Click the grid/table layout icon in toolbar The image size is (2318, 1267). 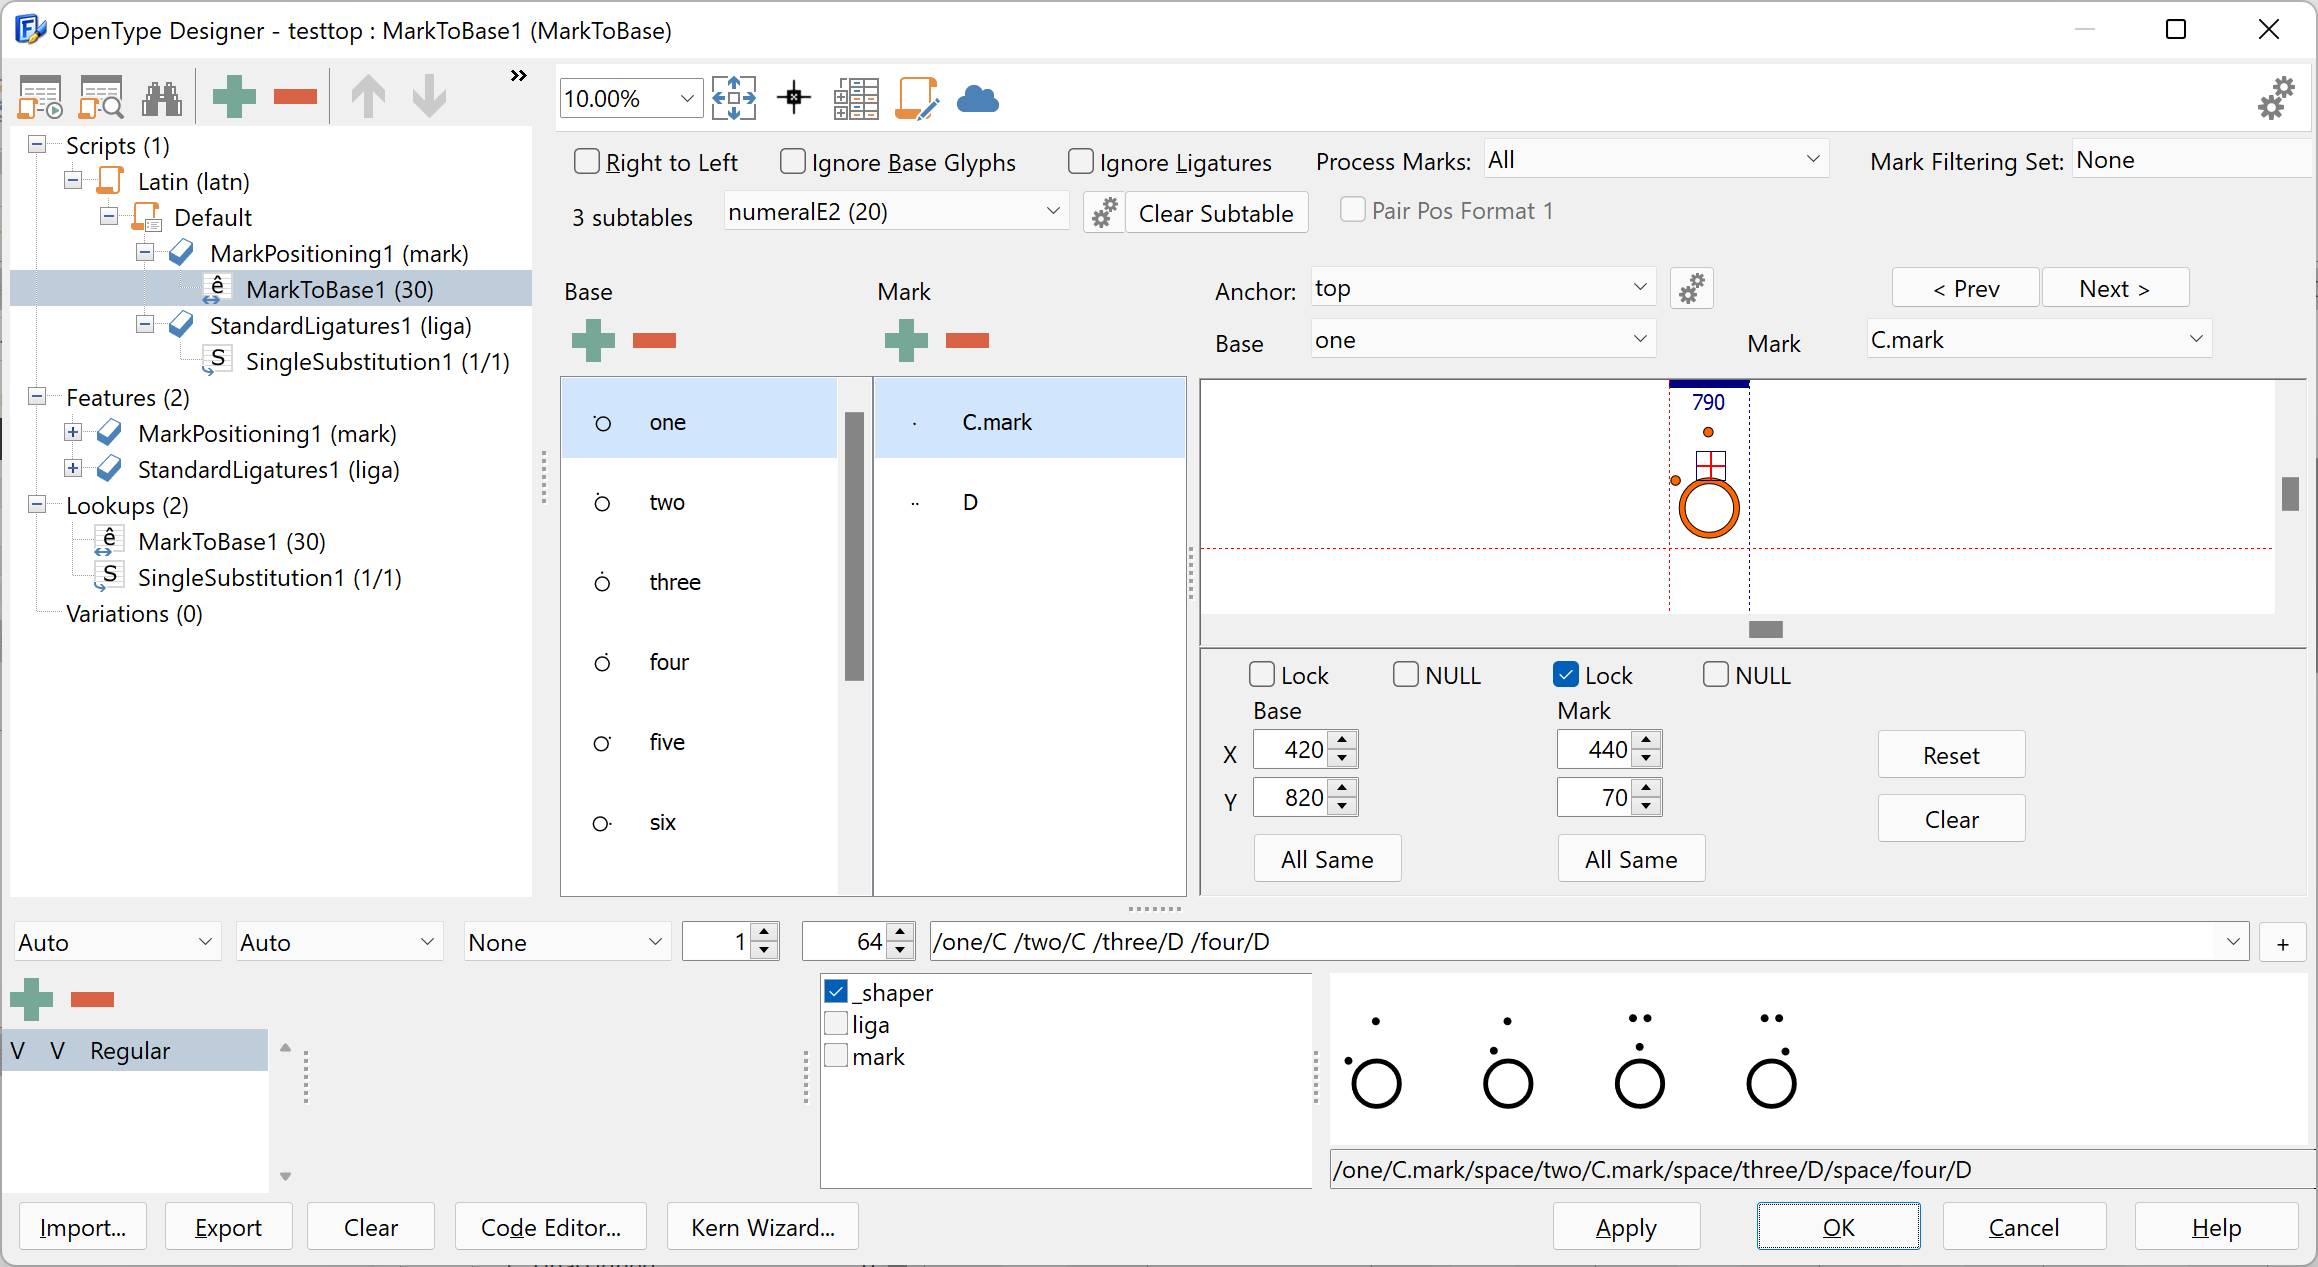click(x=856, y=97)
